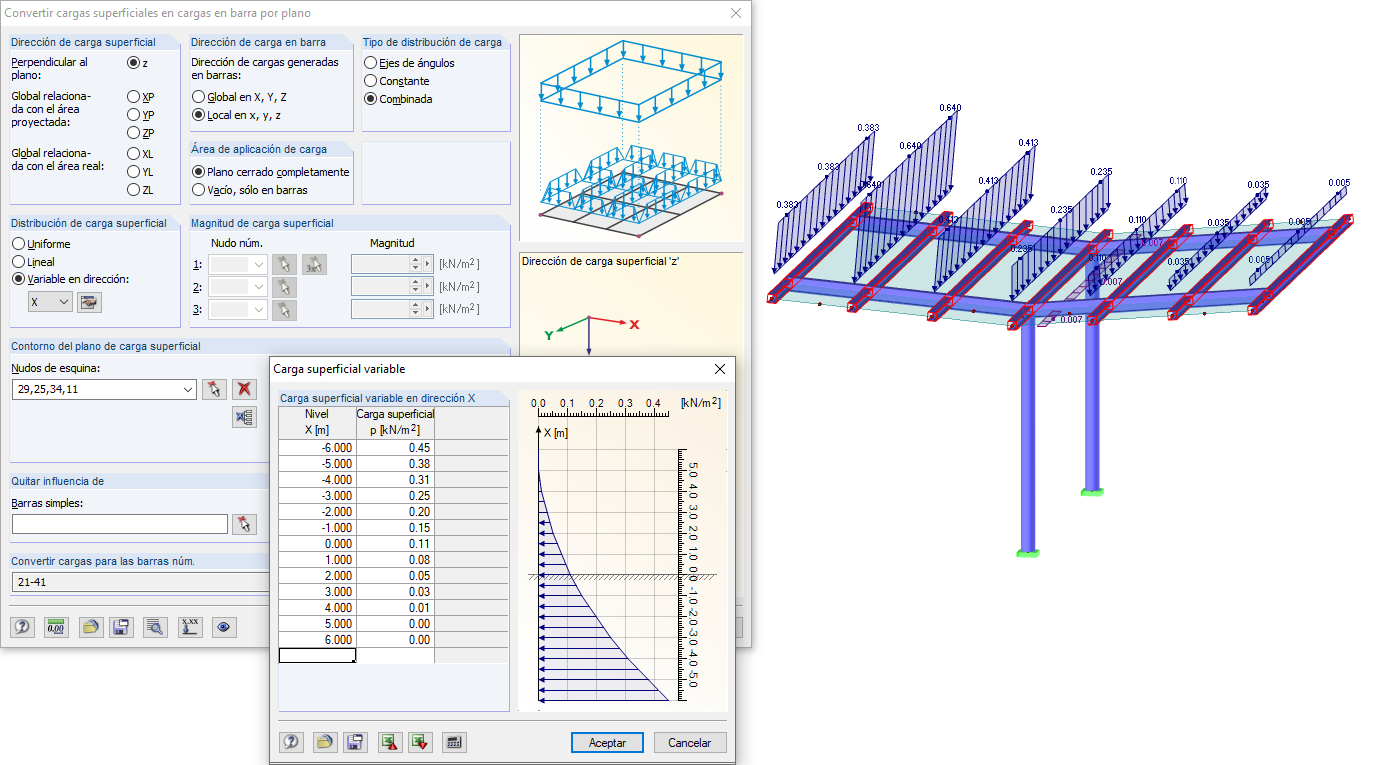Image resolution: width=1375 pixels, height=765 pixels.
Task: Pick node 1 graphically in Magnitud section
Action: pyautogui.click(x=285, y=265)
